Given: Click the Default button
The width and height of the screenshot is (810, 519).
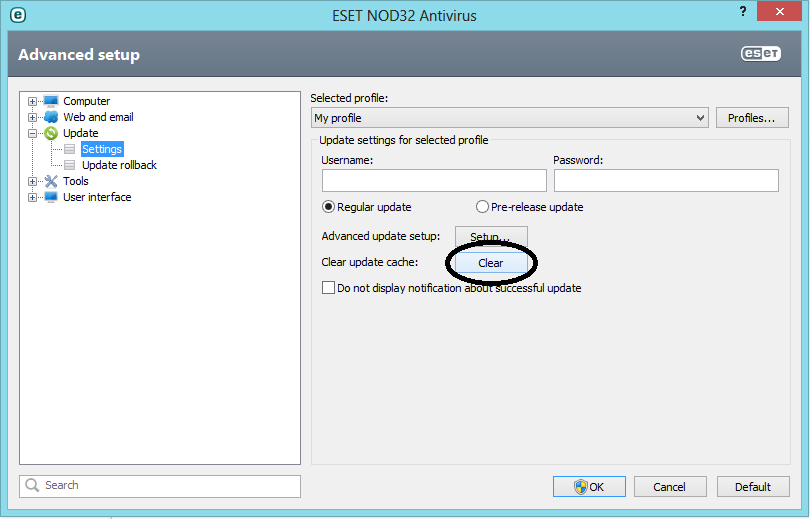Looking at the screenshot, I should [753, 487].
